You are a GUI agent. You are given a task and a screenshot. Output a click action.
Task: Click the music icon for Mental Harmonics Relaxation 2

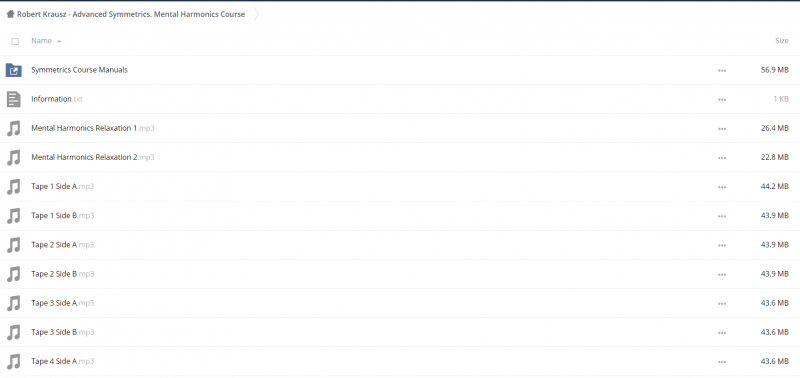click(14, 158)
